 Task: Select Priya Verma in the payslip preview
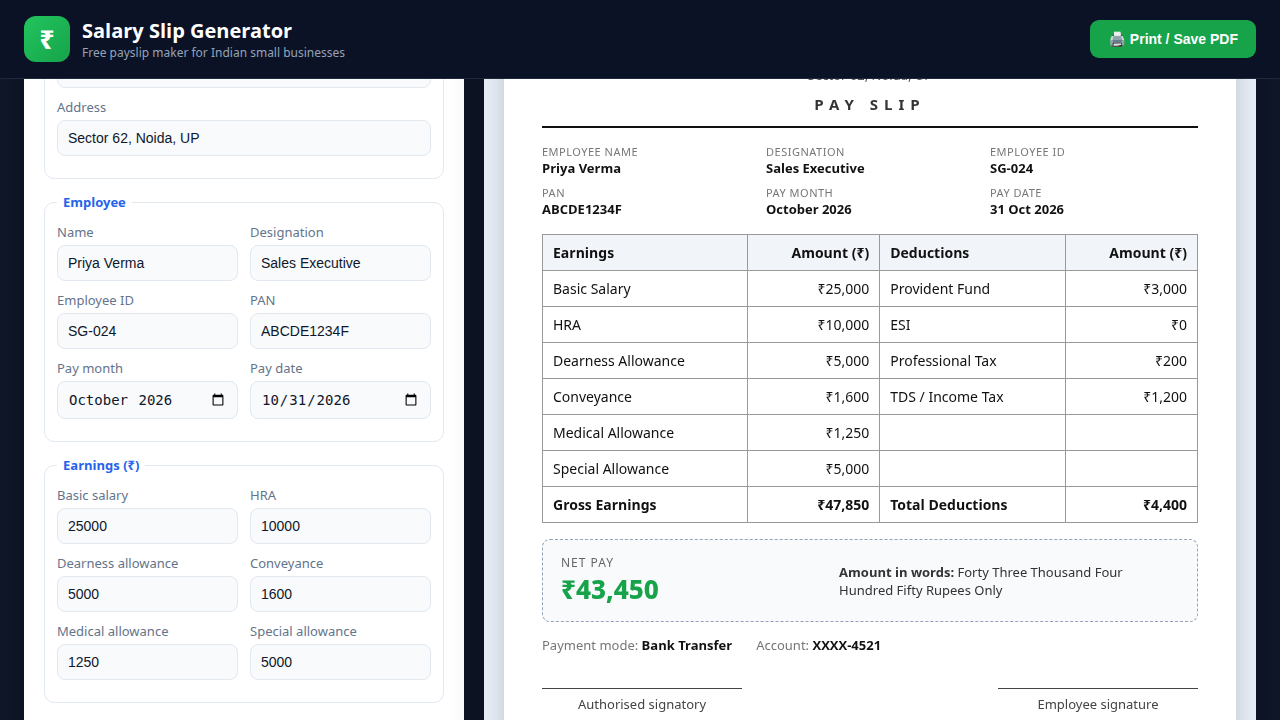tap(581, 168)
